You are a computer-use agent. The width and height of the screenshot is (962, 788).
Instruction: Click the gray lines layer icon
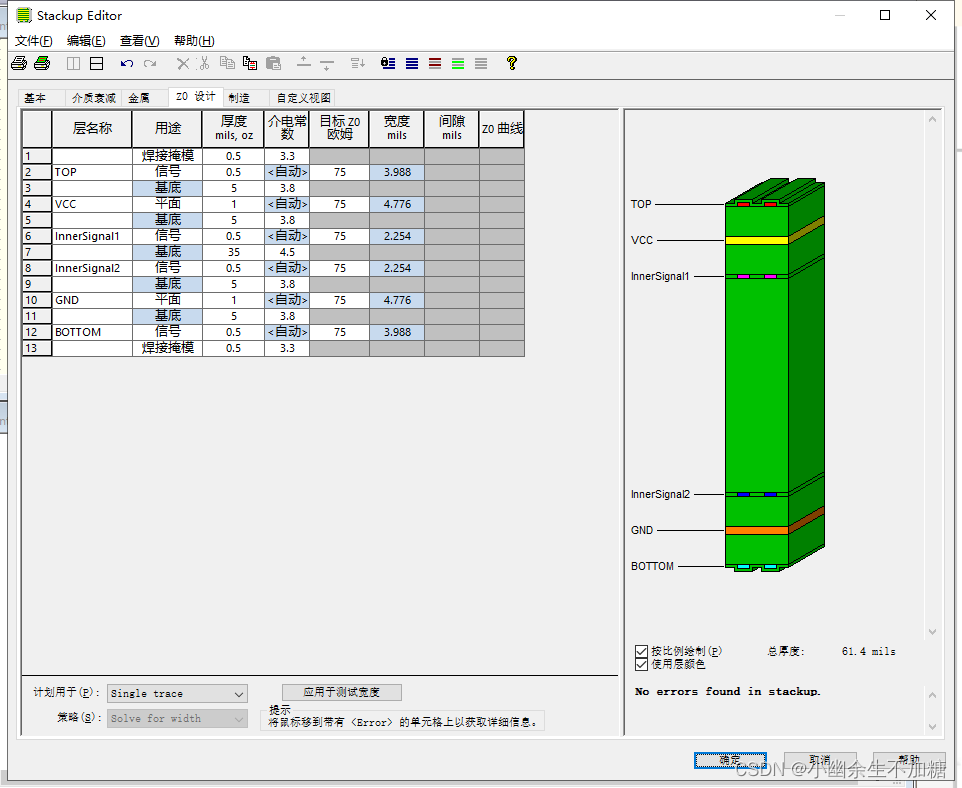[x=481, y=63]
